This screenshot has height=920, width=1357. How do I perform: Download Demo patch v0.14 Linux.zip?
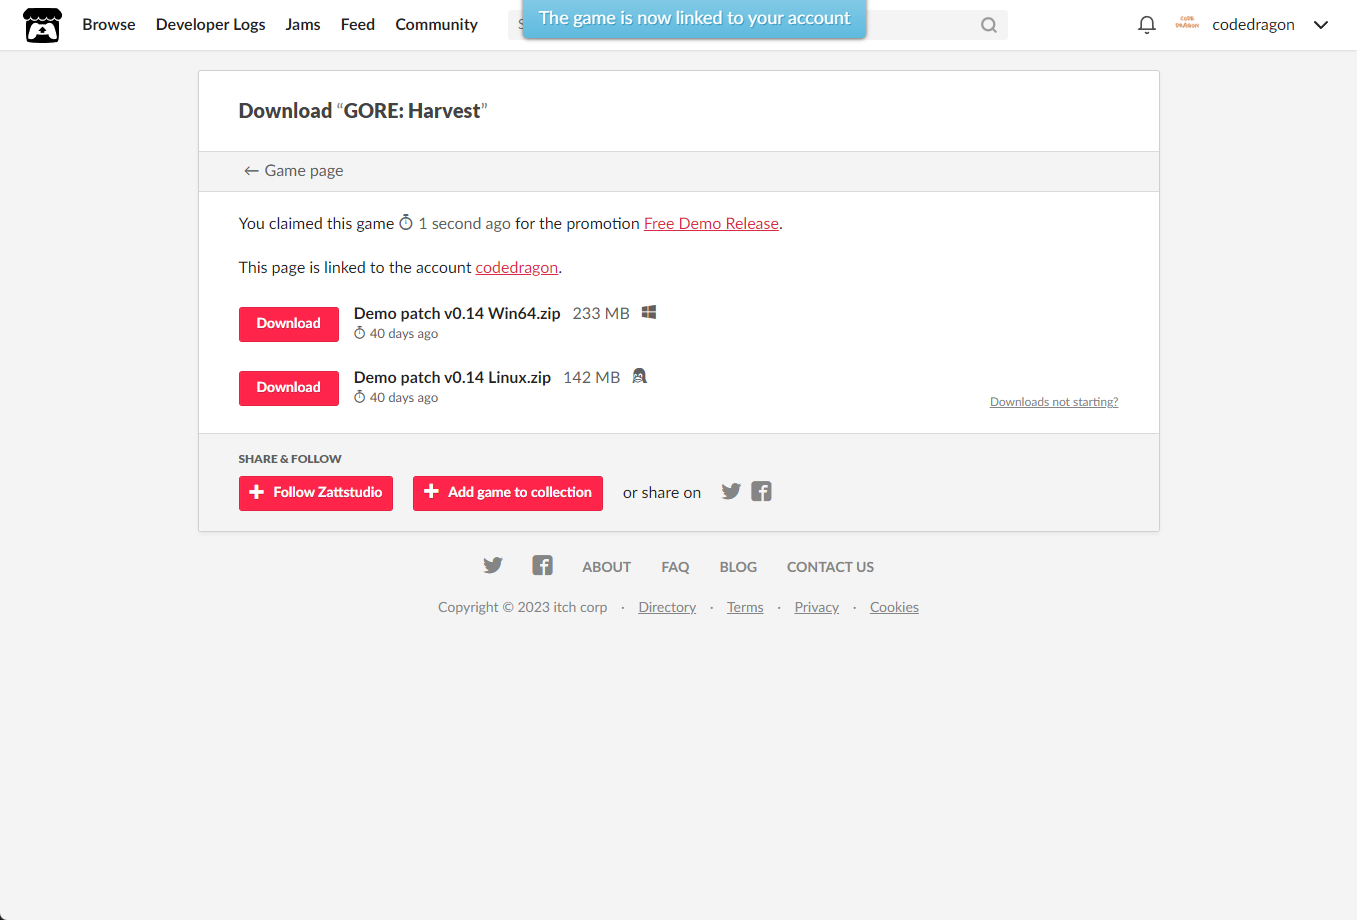click(289, 388)
